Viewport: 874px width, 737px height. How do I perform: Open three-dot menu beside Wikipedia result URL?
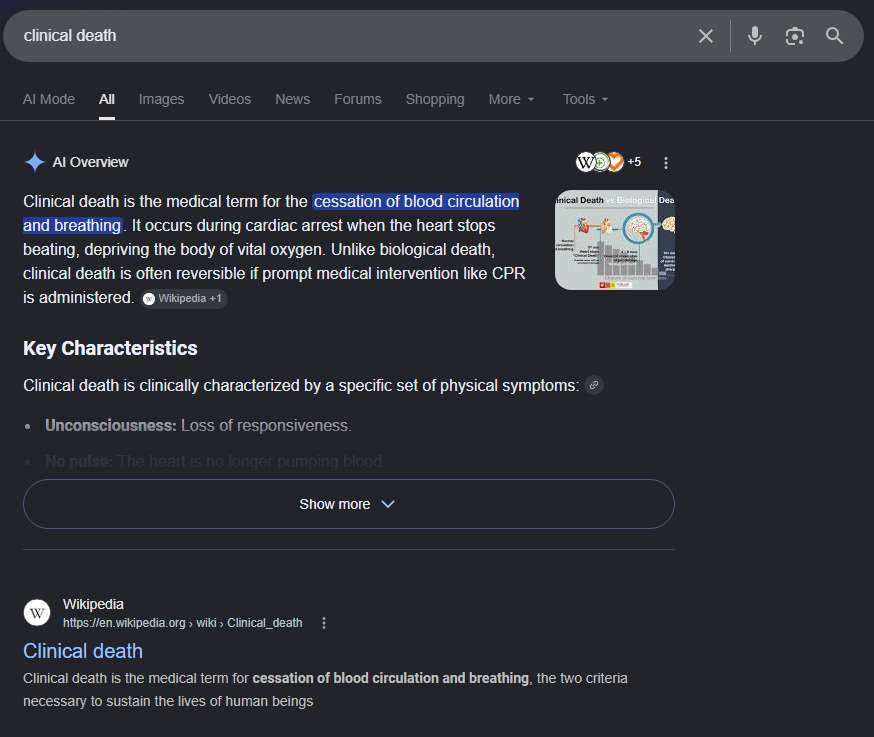click(324, 623)
